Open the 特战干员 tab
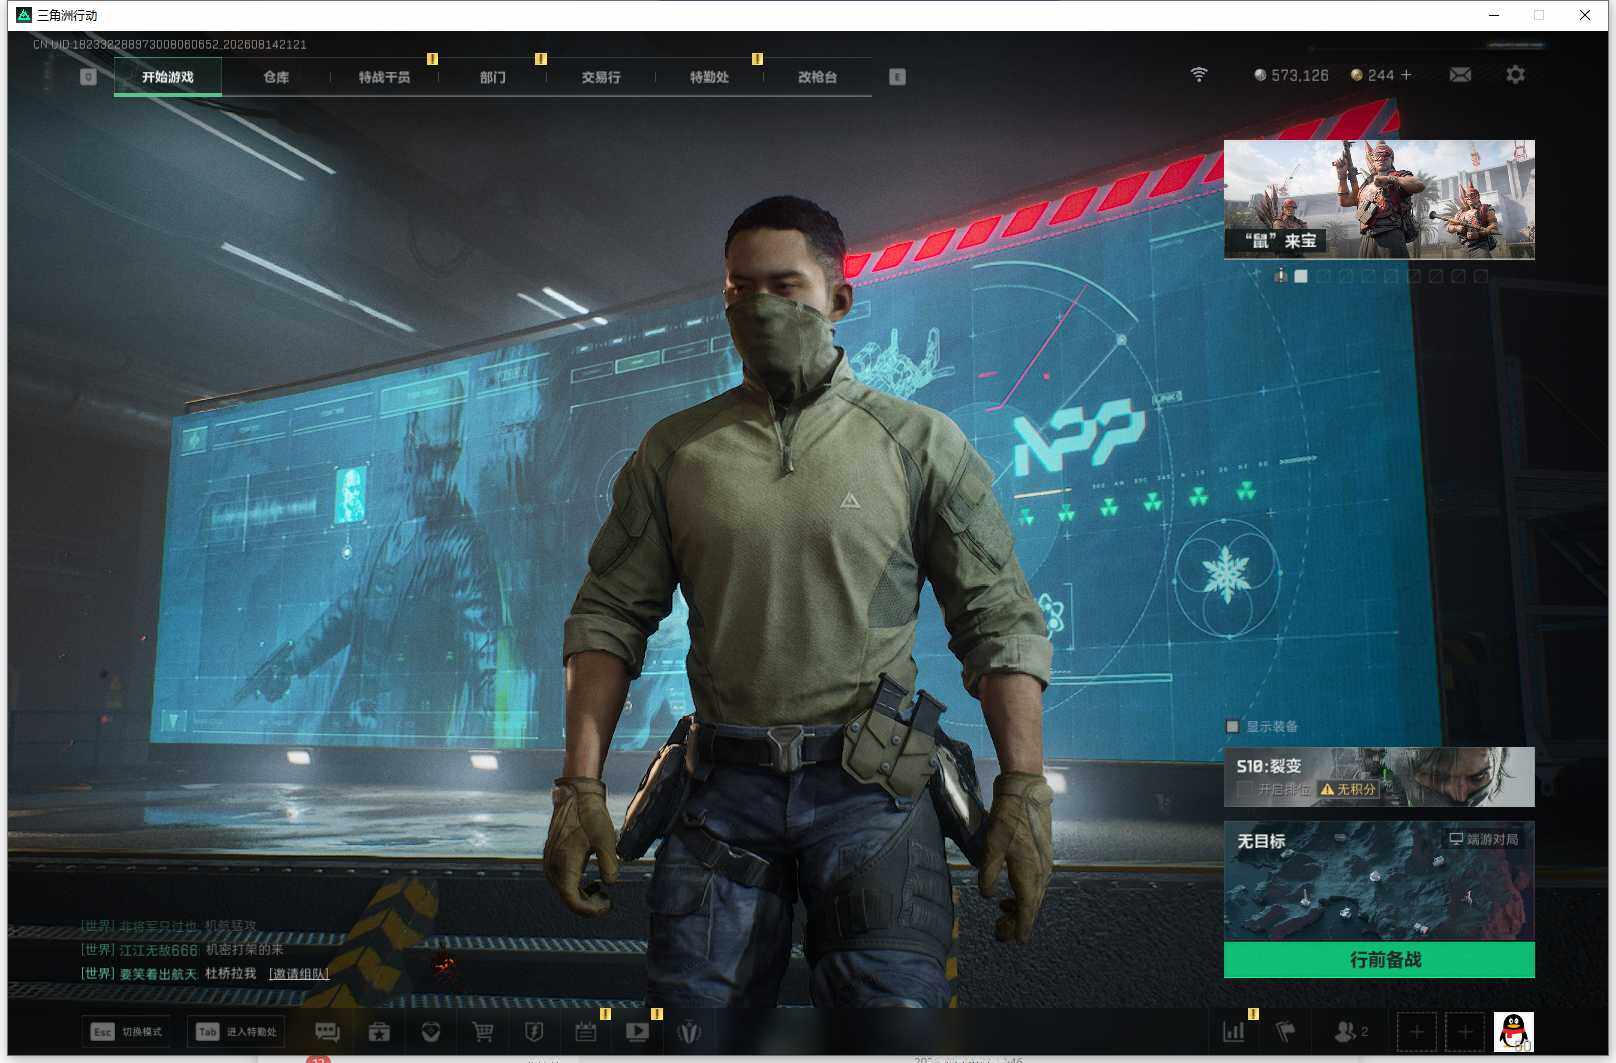Image resolution: width=1616 pixels, height=1063 pixels. pyautogui.click(x=384, y=77)
